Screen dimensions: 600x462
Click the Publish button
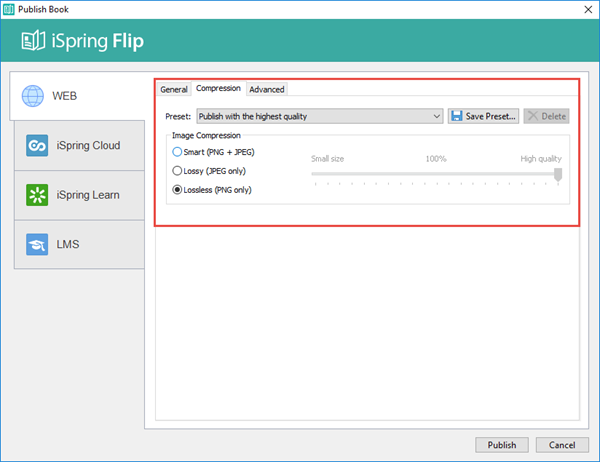tap(502, 445)
